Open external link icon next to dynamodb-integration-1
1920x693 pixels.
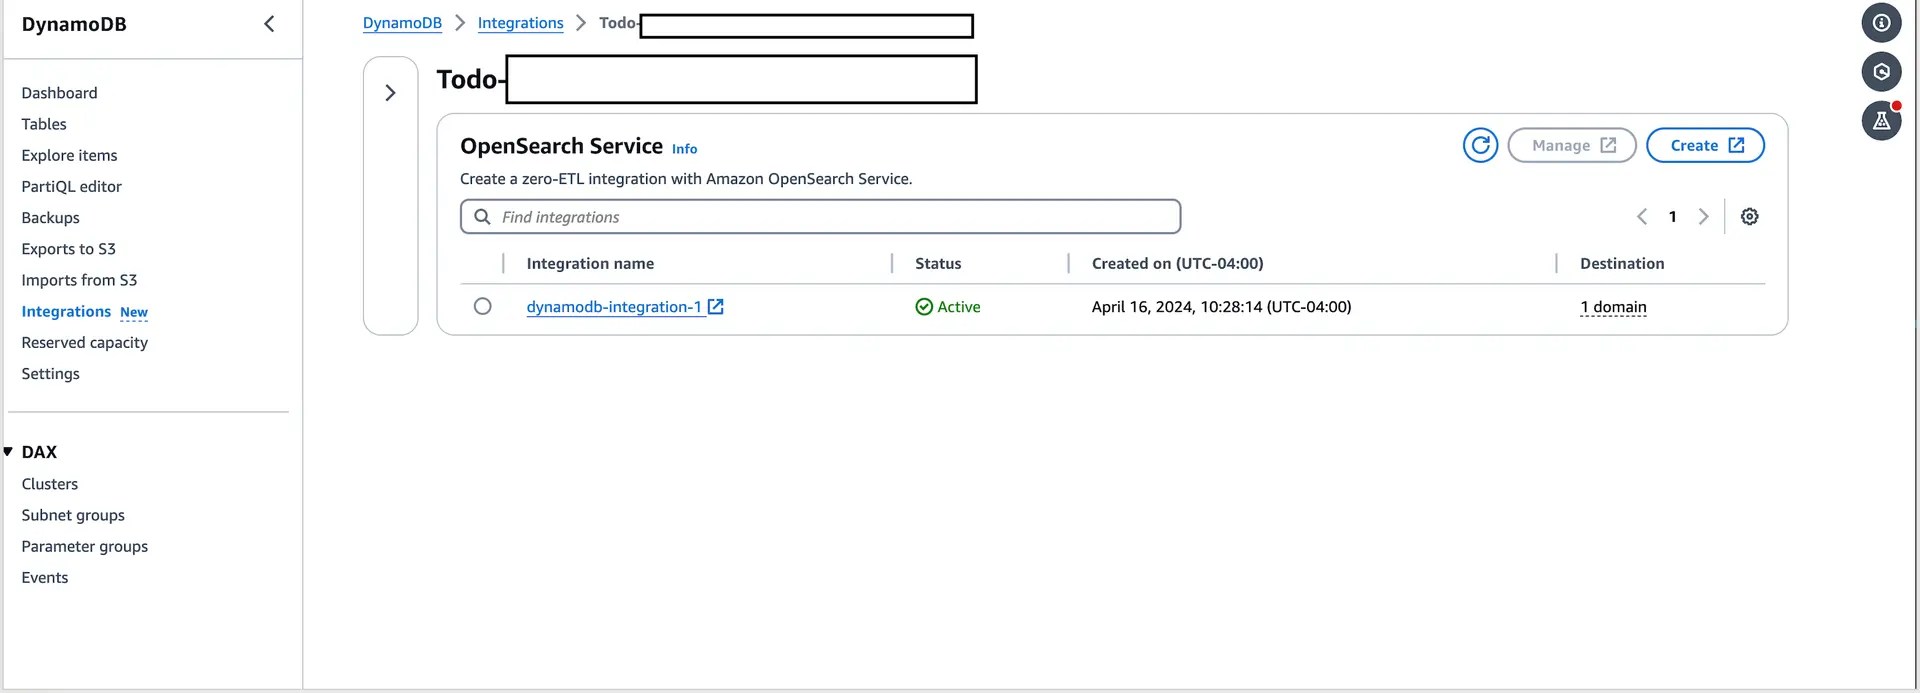coord(716,307)
